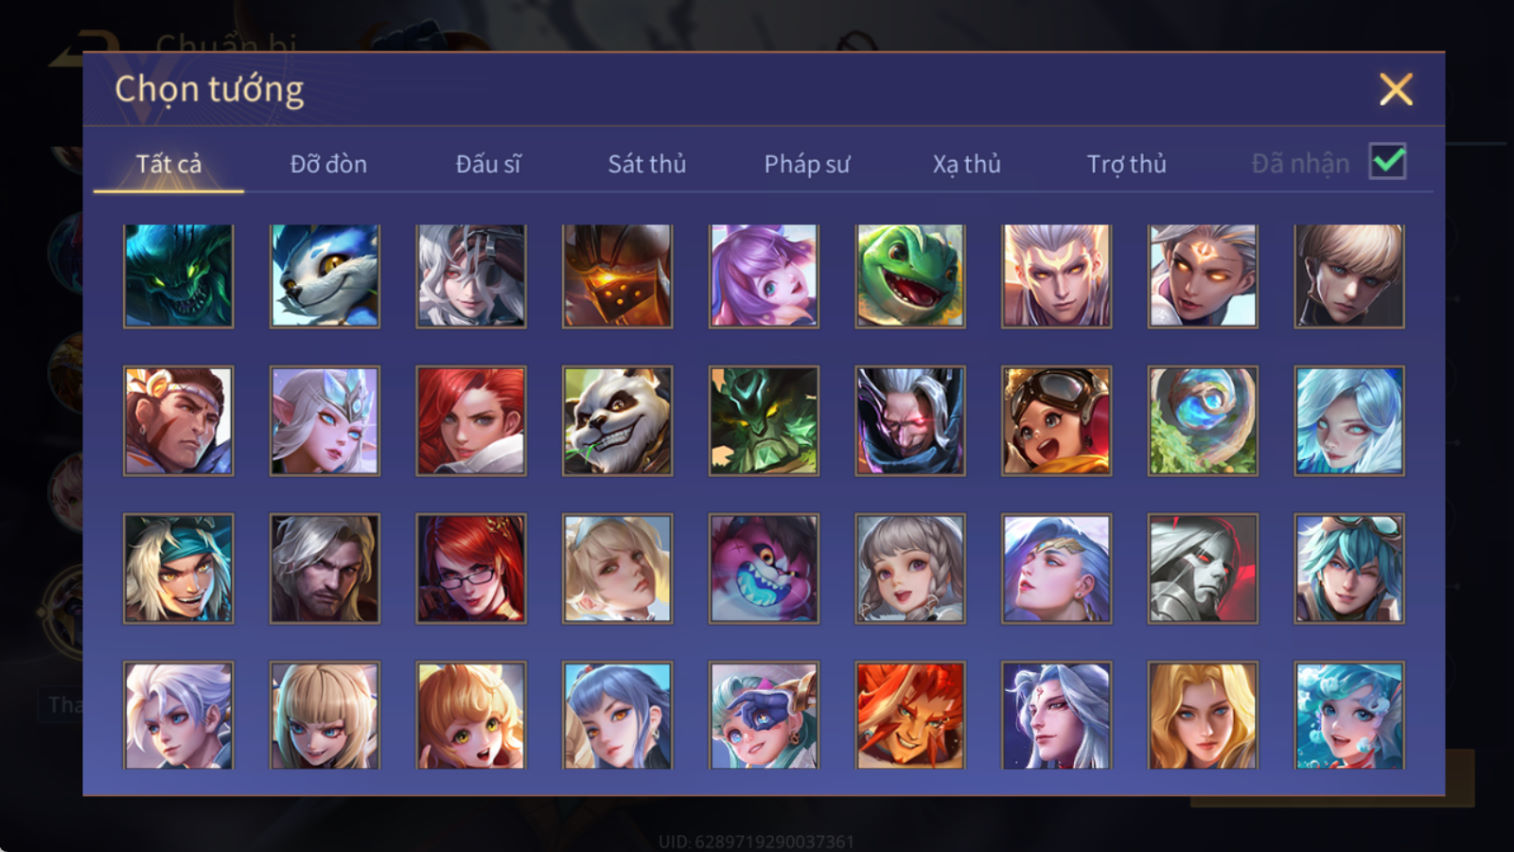Pick the mermaid hero with bubbles
The width and height of the screenshot is (1514, 852).
(1349, 715)
